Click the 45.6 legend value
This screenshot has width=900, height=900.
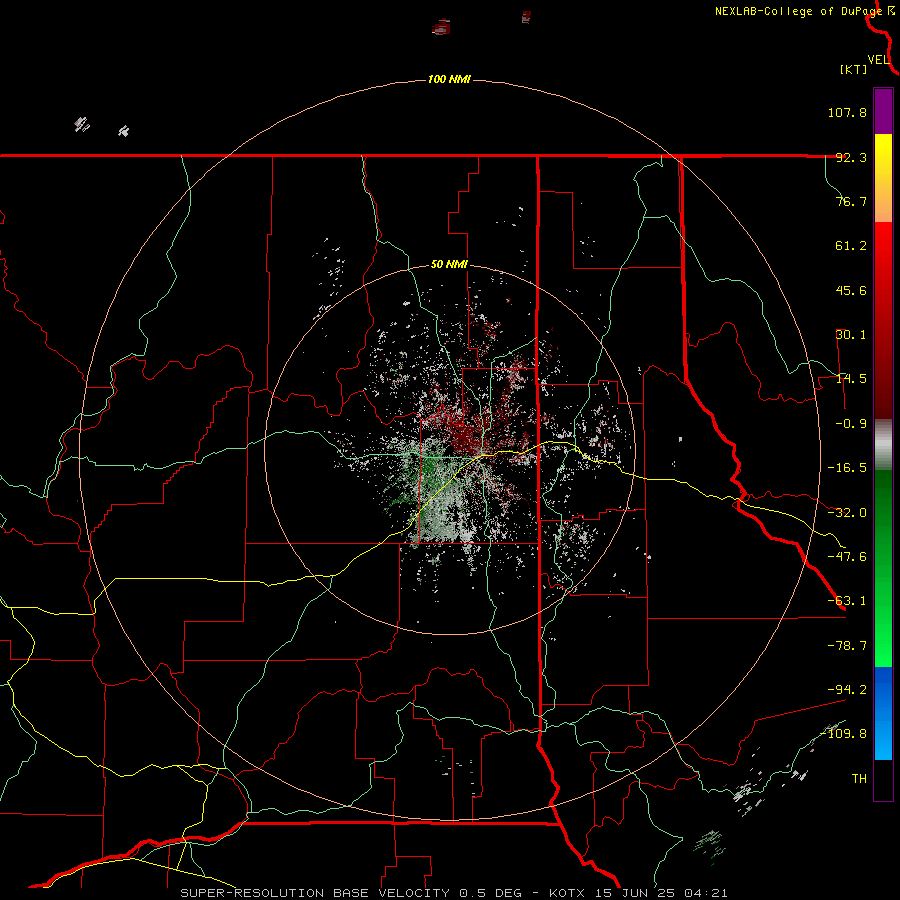[x=851, y=290]
